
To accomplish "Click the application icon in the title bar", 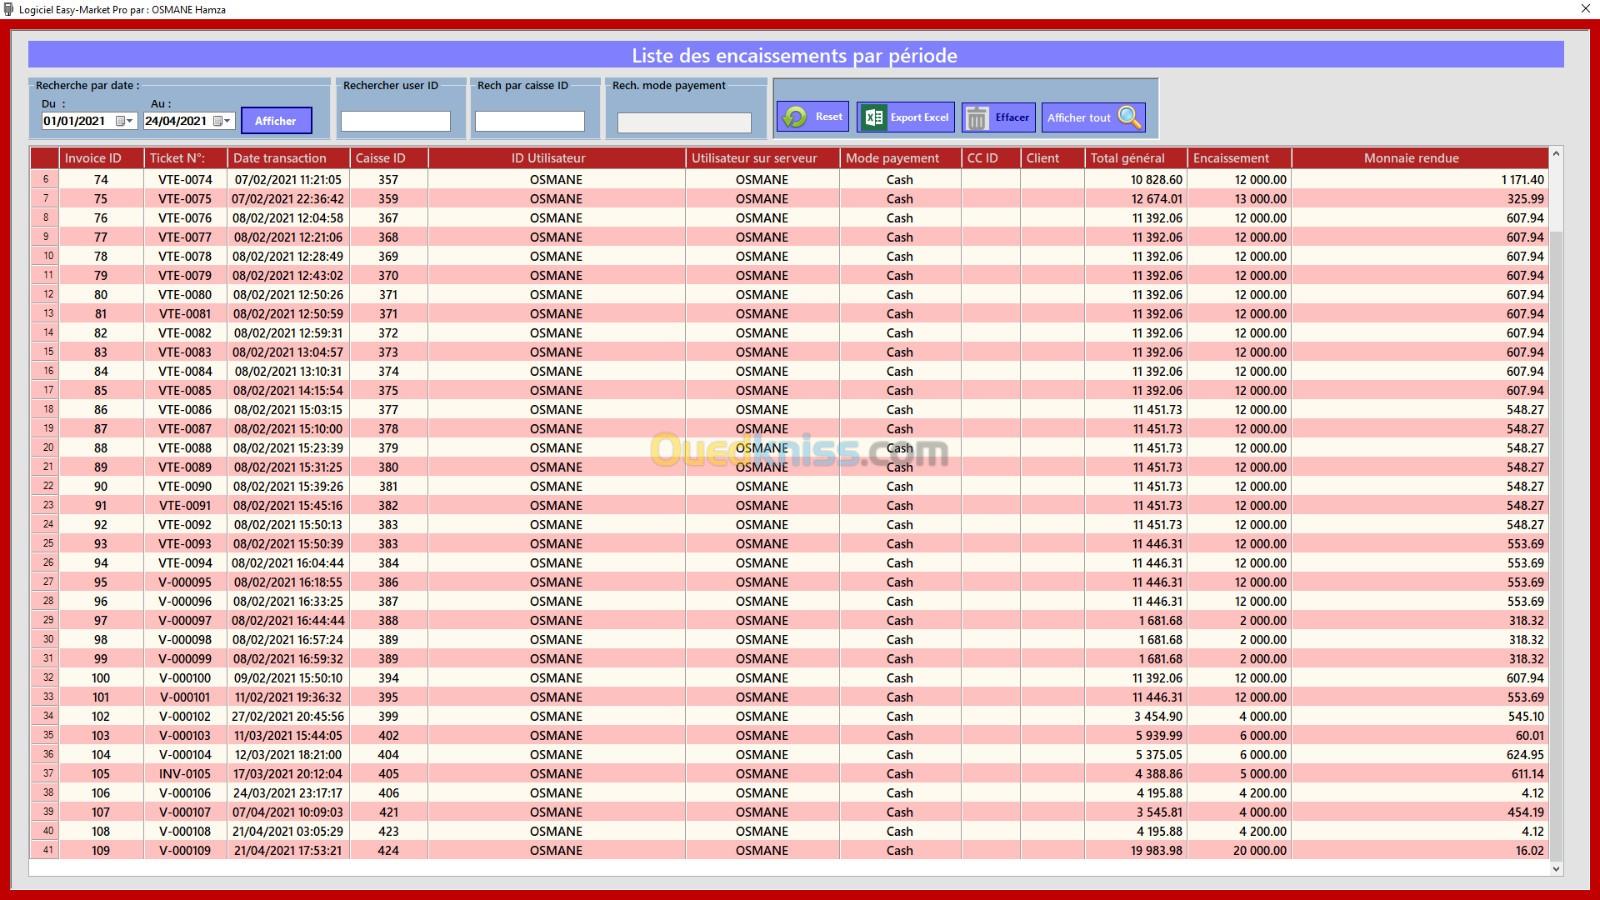I will (x=9, y=9).
